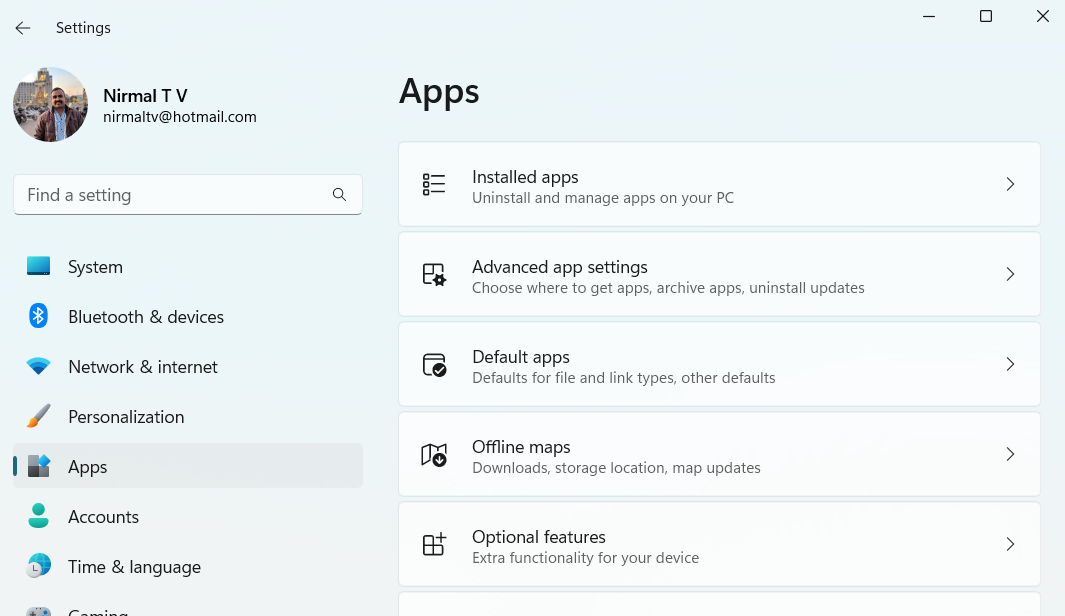Expand Optional features chevron arrow
Screen dimensions: 1065x616
point(1010,544)
